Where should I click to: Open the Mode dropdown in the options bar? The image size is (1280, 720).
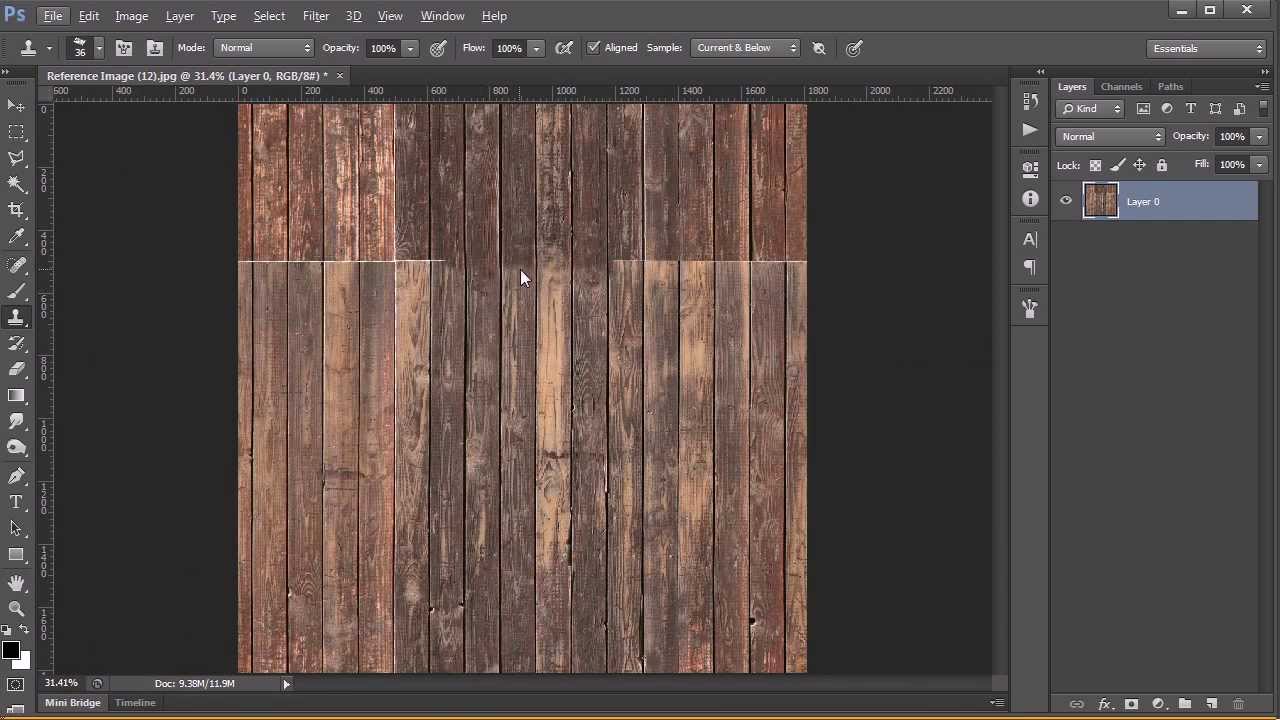point(265,47)
